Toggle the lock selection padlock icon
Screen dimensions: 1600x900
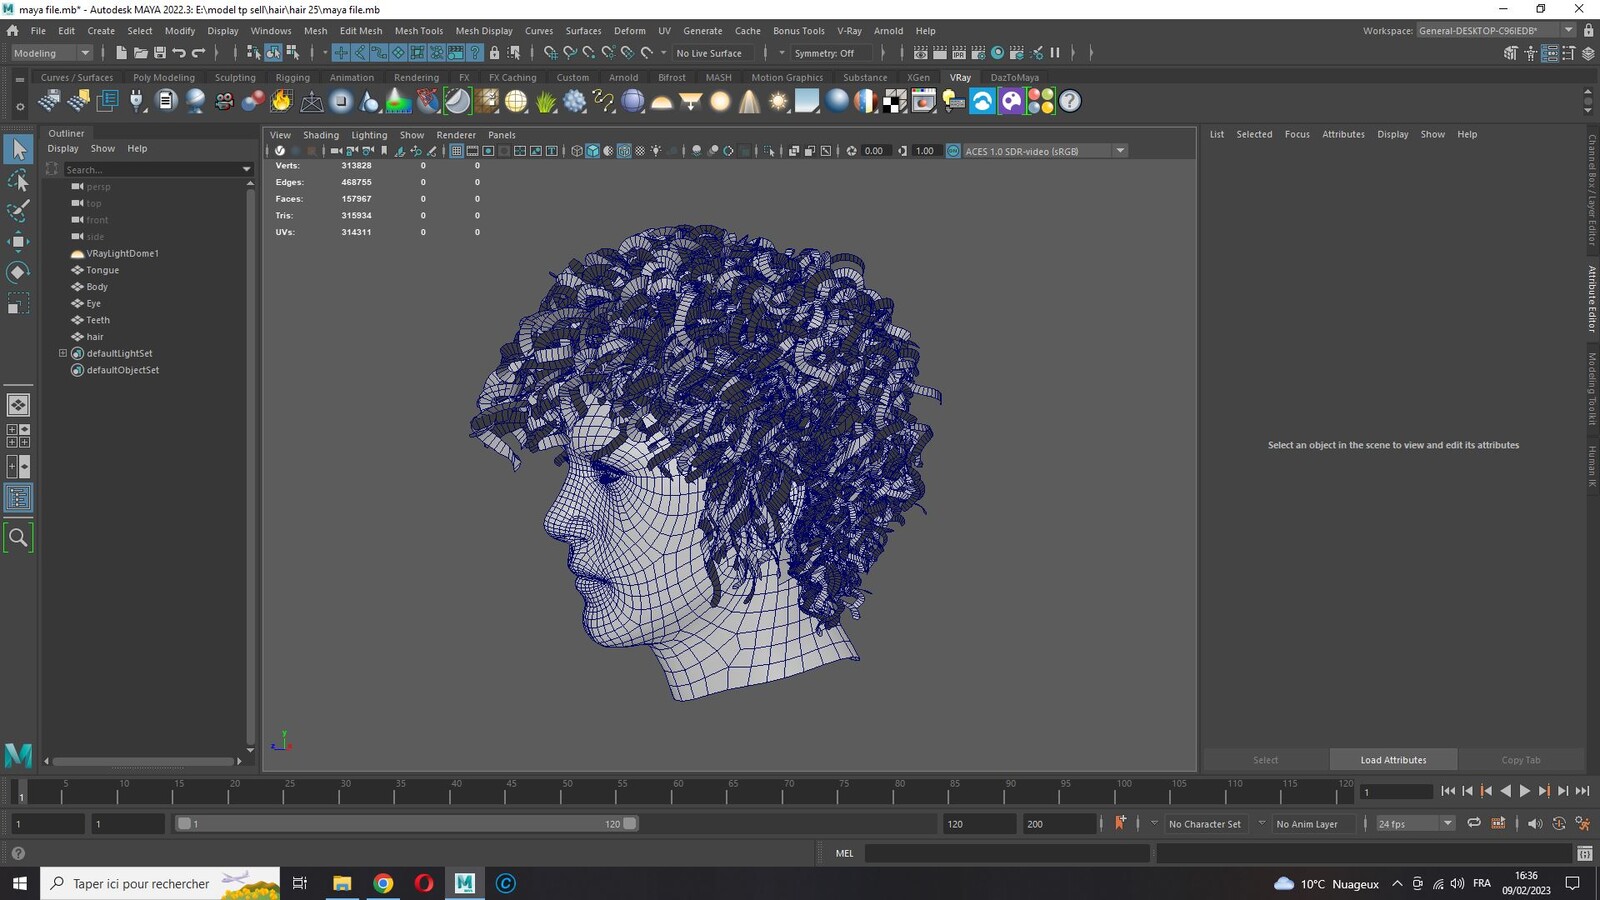coord(494,53)
